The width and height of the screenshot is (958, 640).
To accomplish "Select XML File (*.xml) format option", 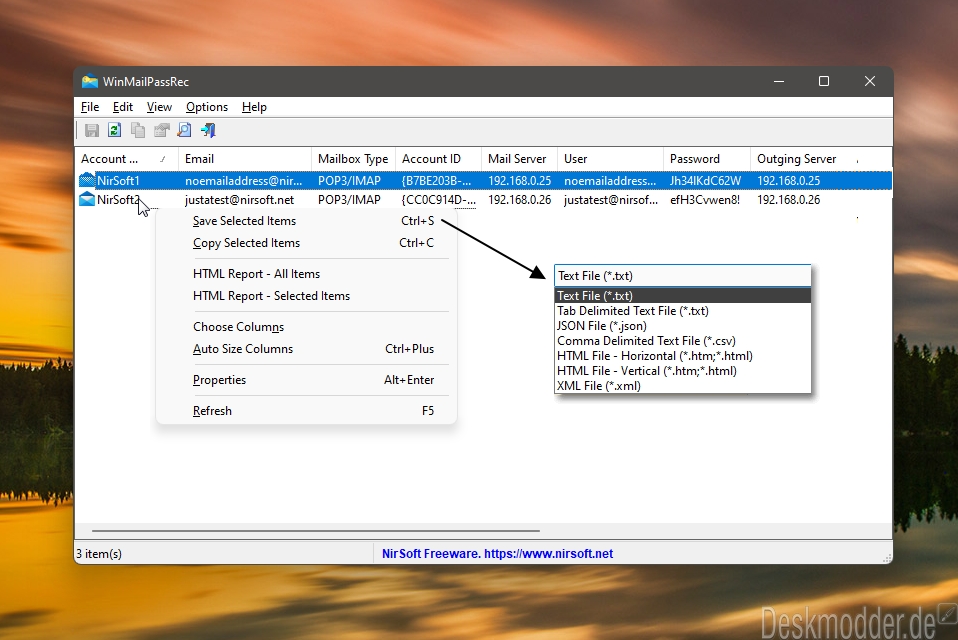I will click(598, 386).
